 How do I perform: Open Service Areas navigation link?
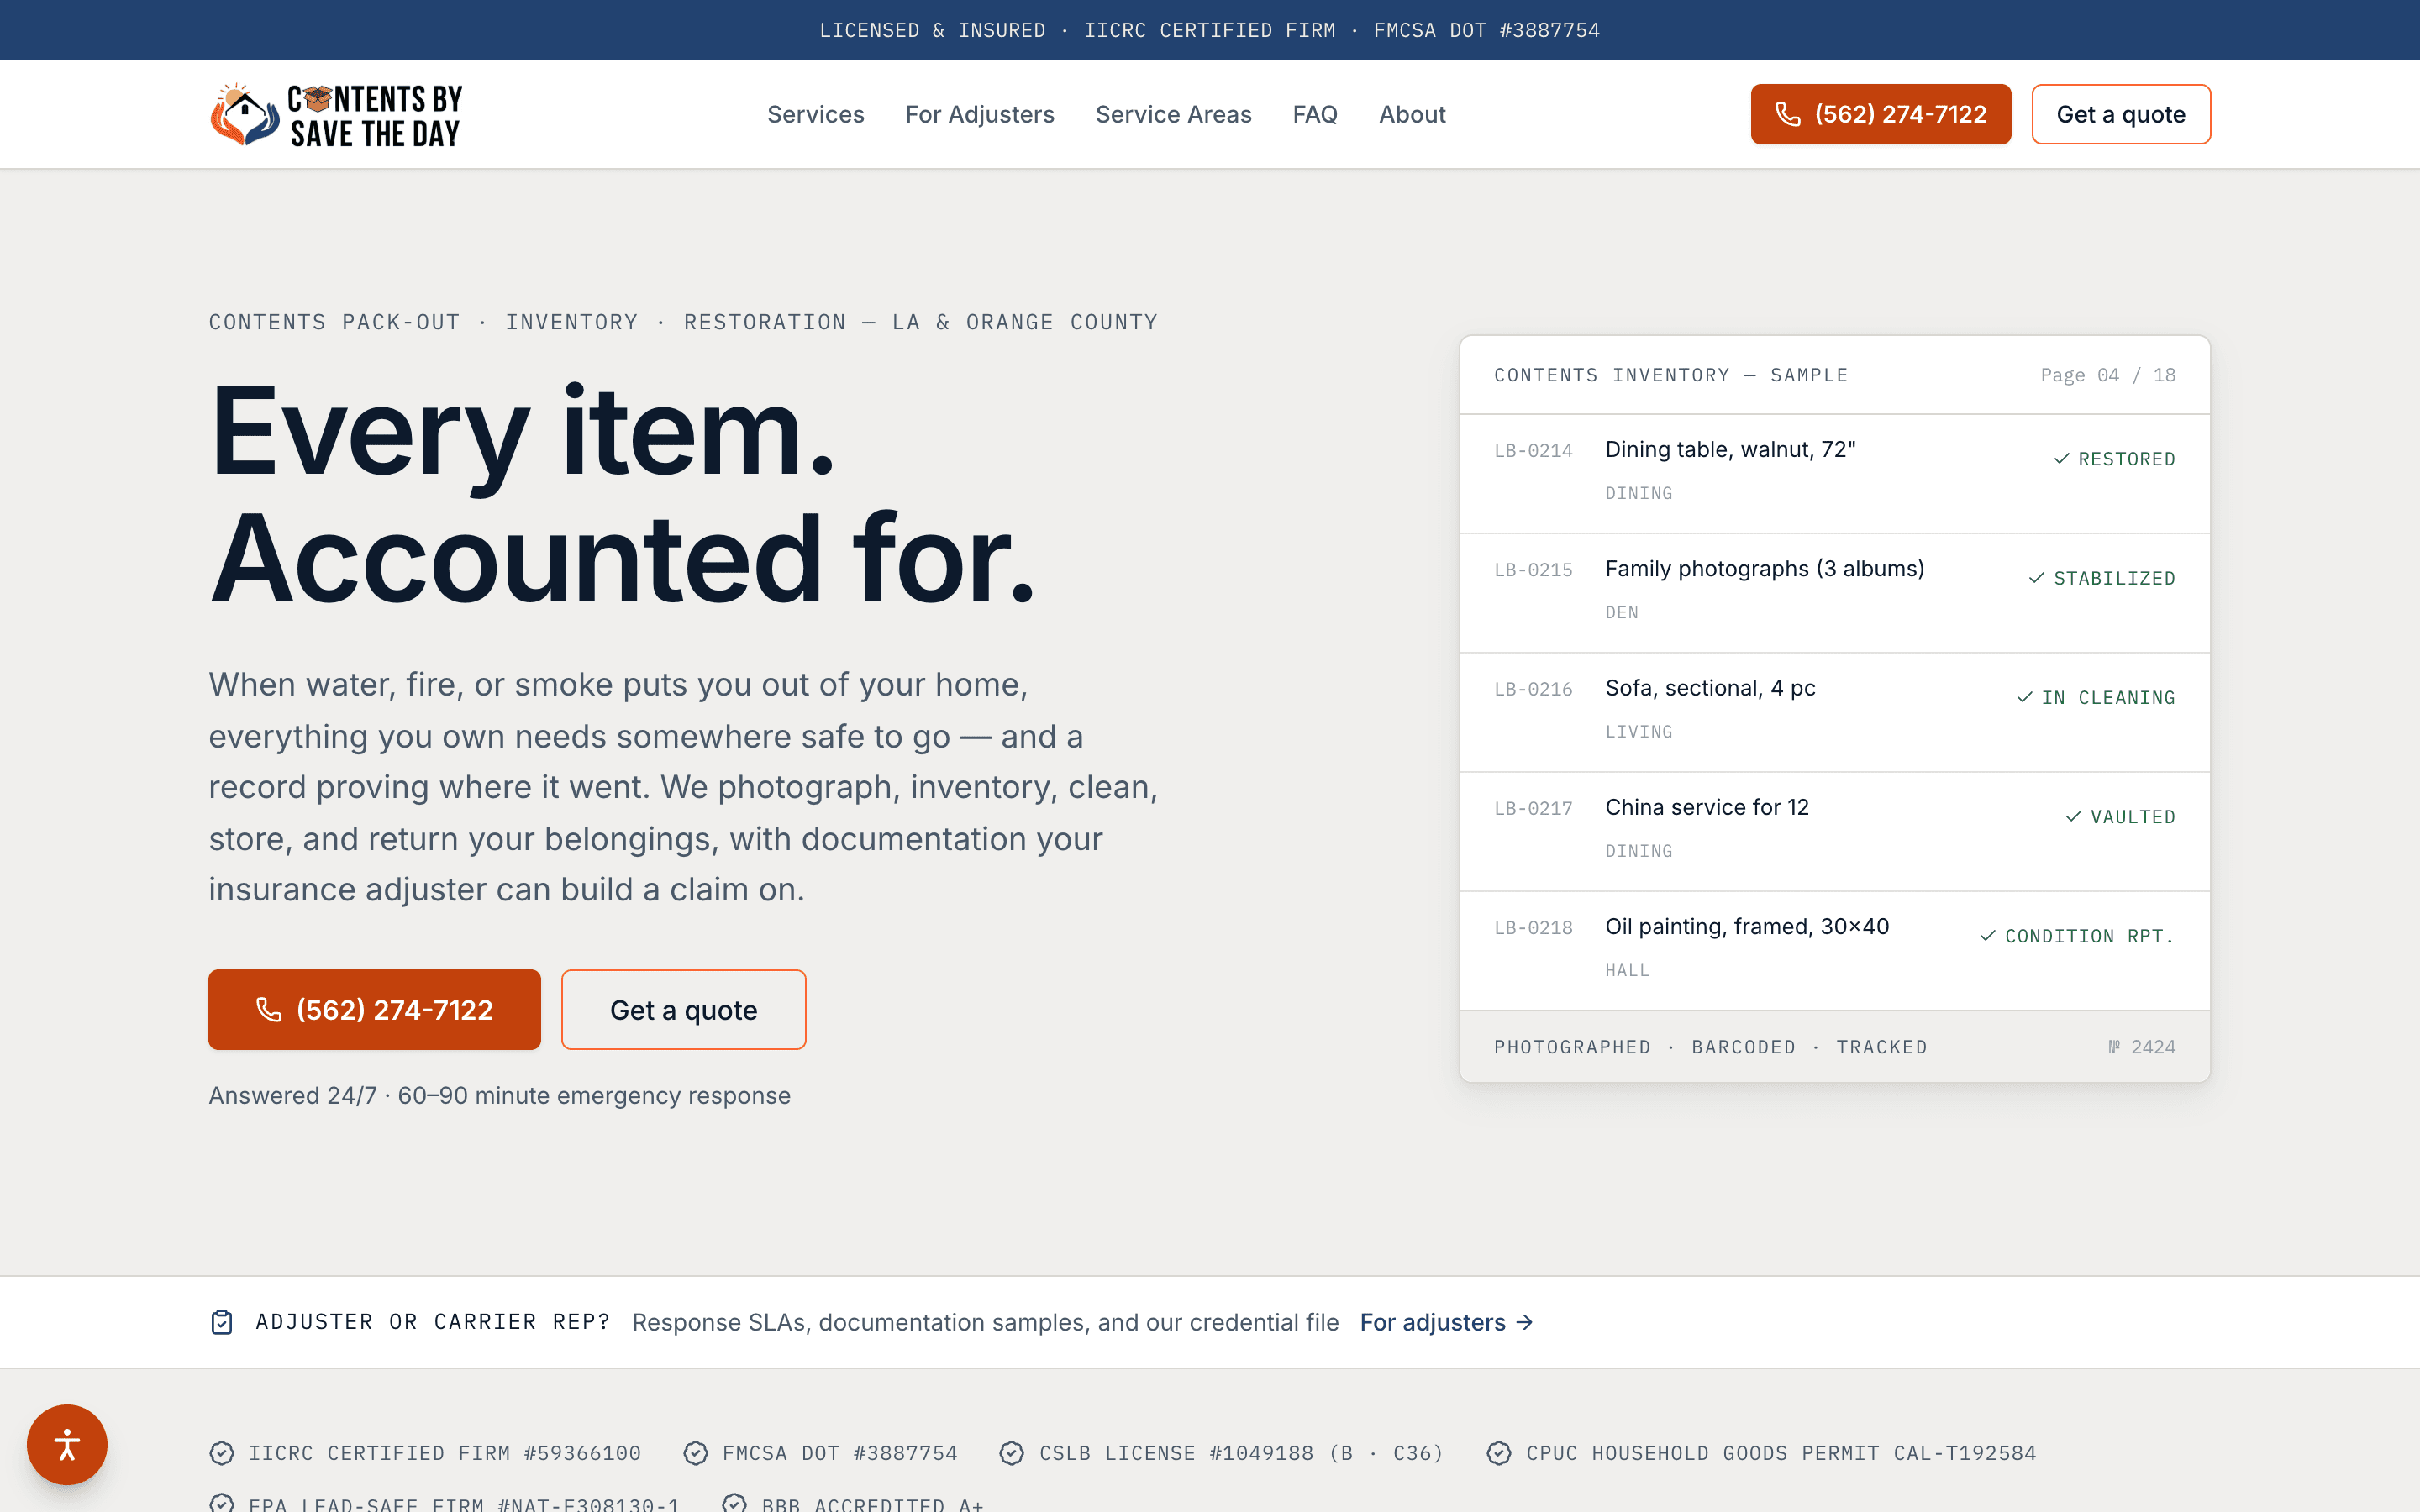pos(1173,115)
